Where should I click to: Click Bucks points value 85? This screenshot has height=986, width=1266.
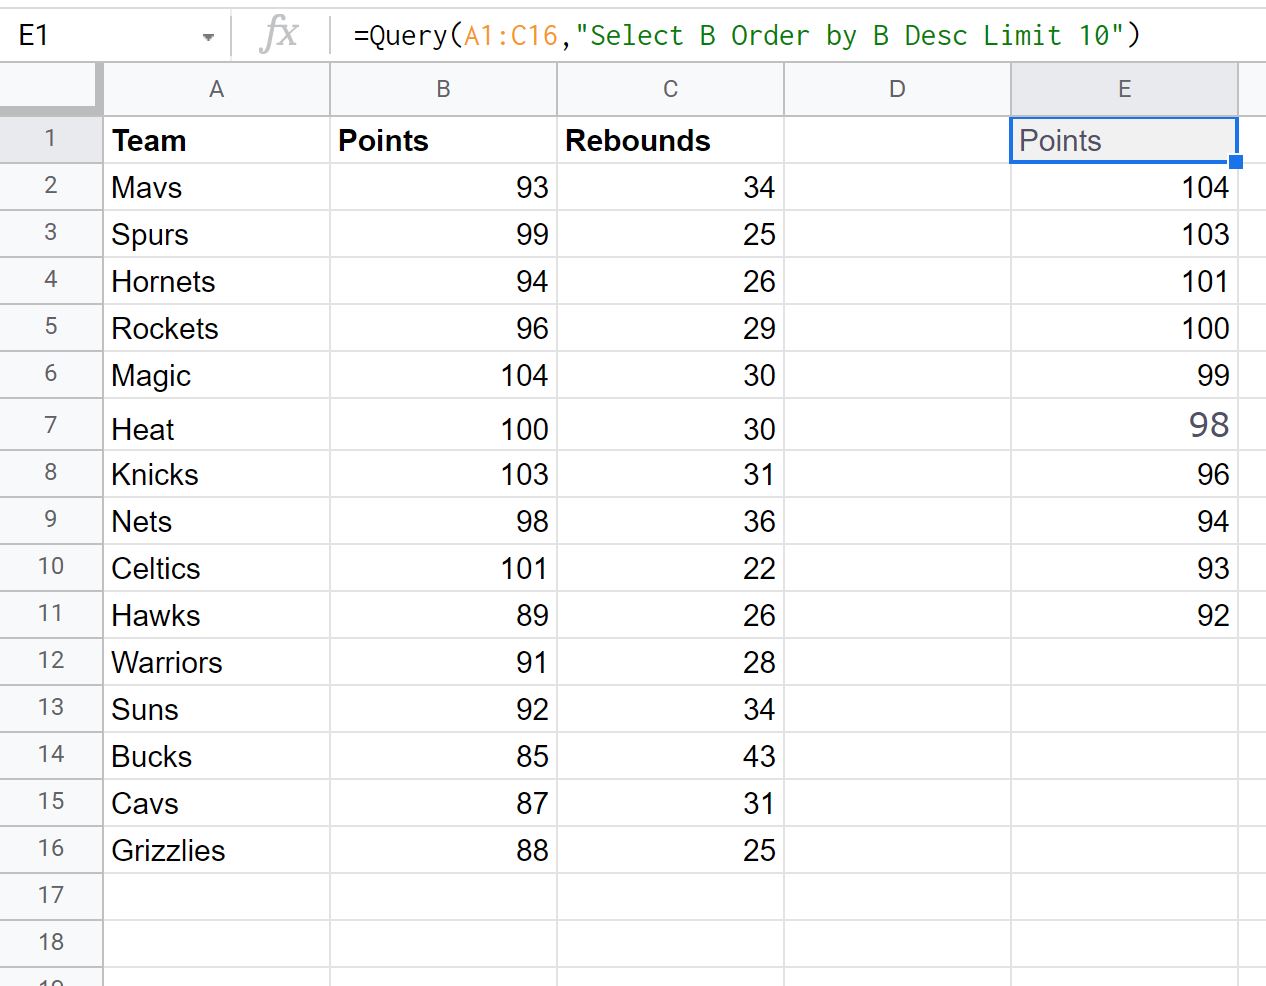443,756
